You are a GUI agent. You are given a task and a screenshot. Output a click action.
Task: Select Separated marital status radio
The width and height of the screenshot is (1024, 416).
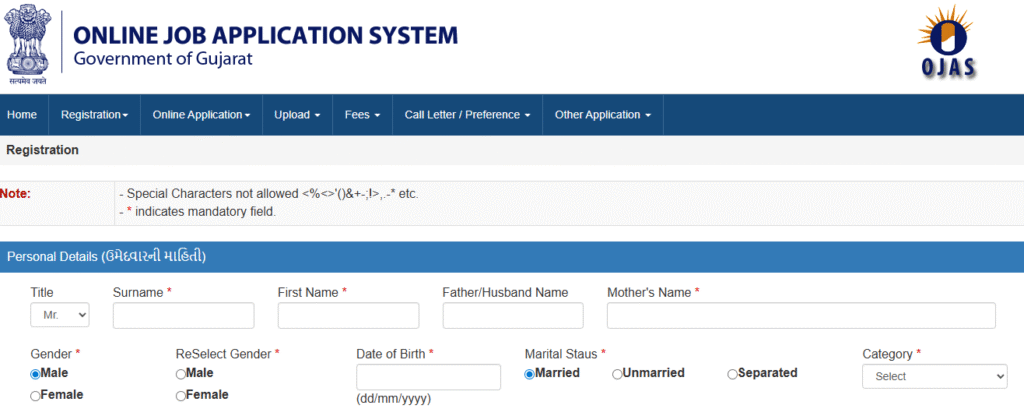click(x=732, y=373)
